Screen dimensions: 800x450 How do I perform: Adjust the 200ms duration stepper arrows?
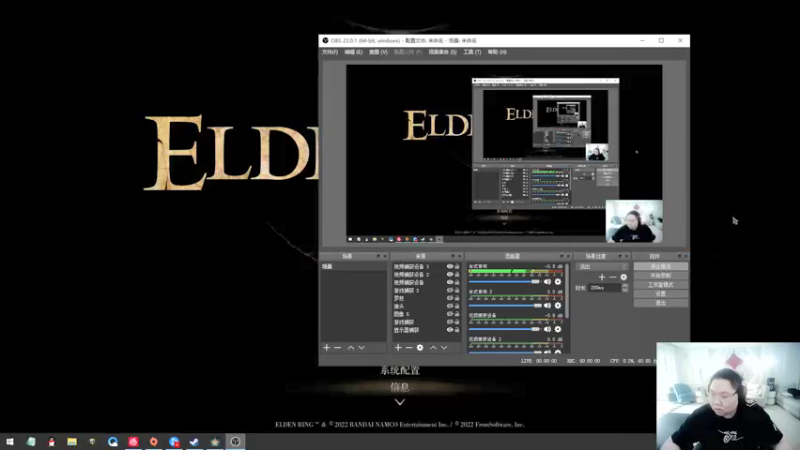click(x=625, y=288)
